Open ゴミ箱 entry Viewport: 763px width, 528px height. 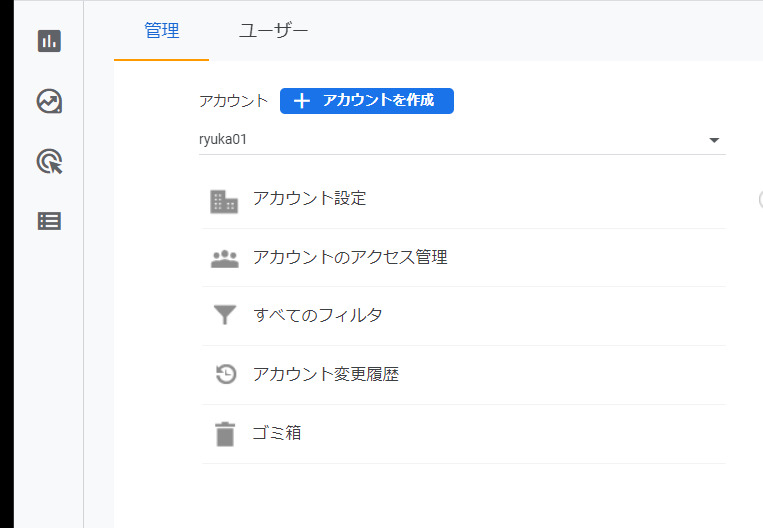click(464, 434)
